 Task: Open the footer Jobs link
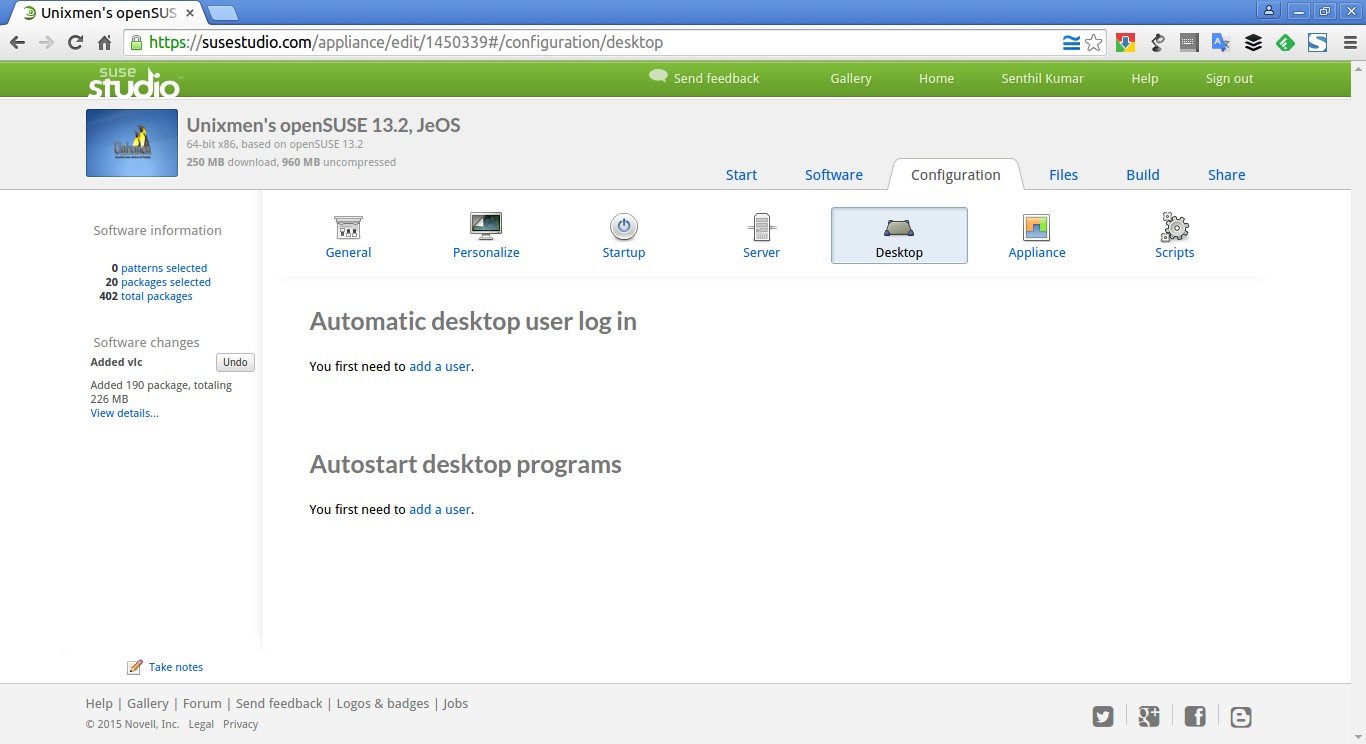pyautogui.click(x=455, y=703)
